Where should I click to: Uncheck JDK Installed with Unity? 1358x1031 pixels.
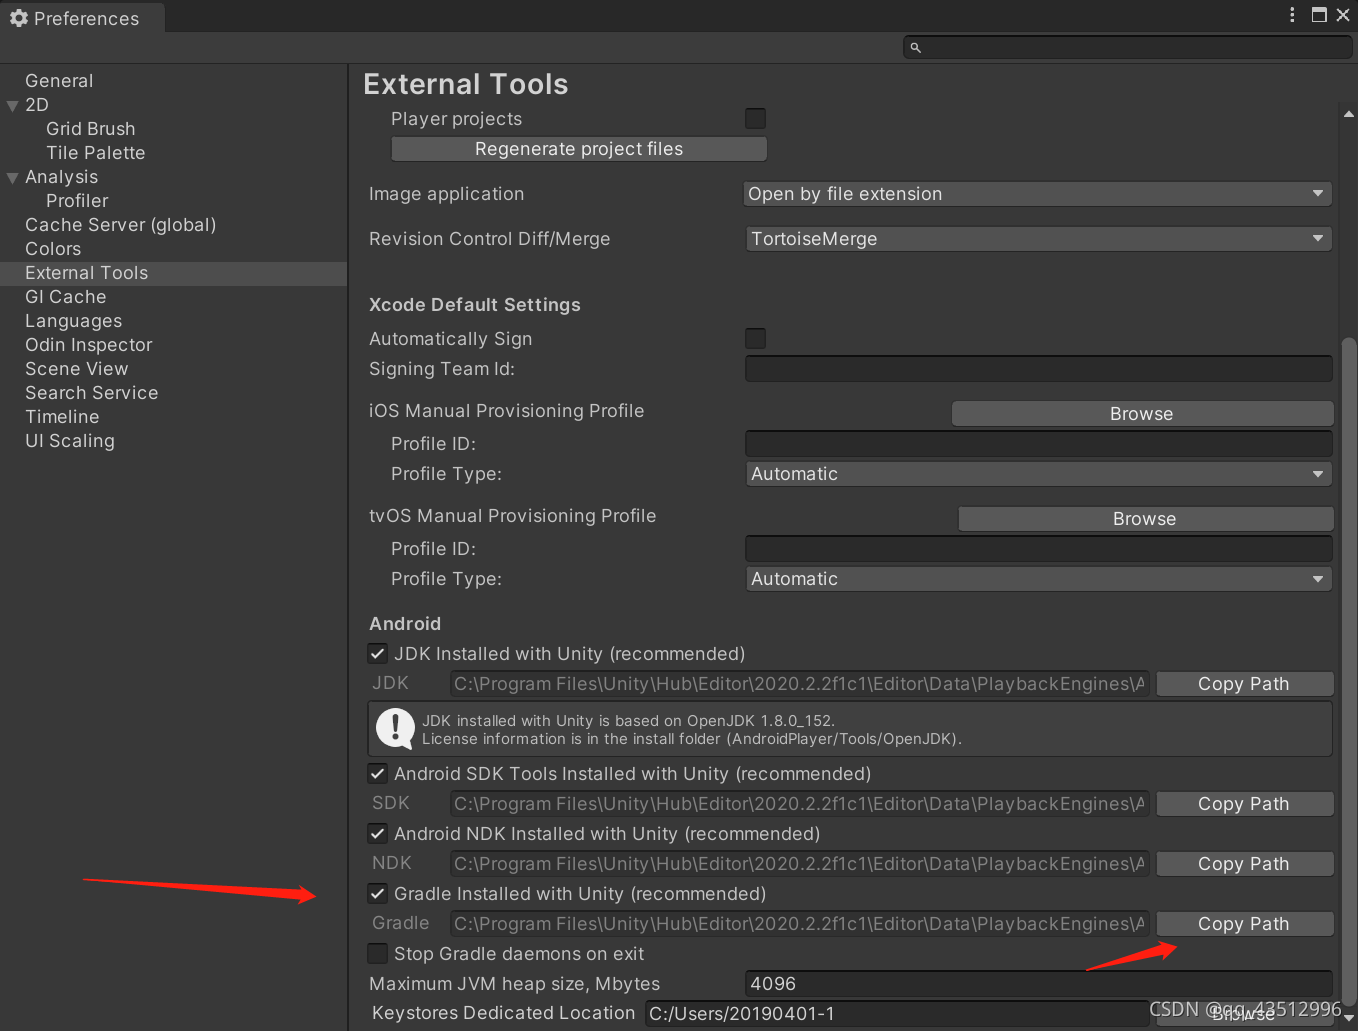pyautogui.click(x=377, y=653)
